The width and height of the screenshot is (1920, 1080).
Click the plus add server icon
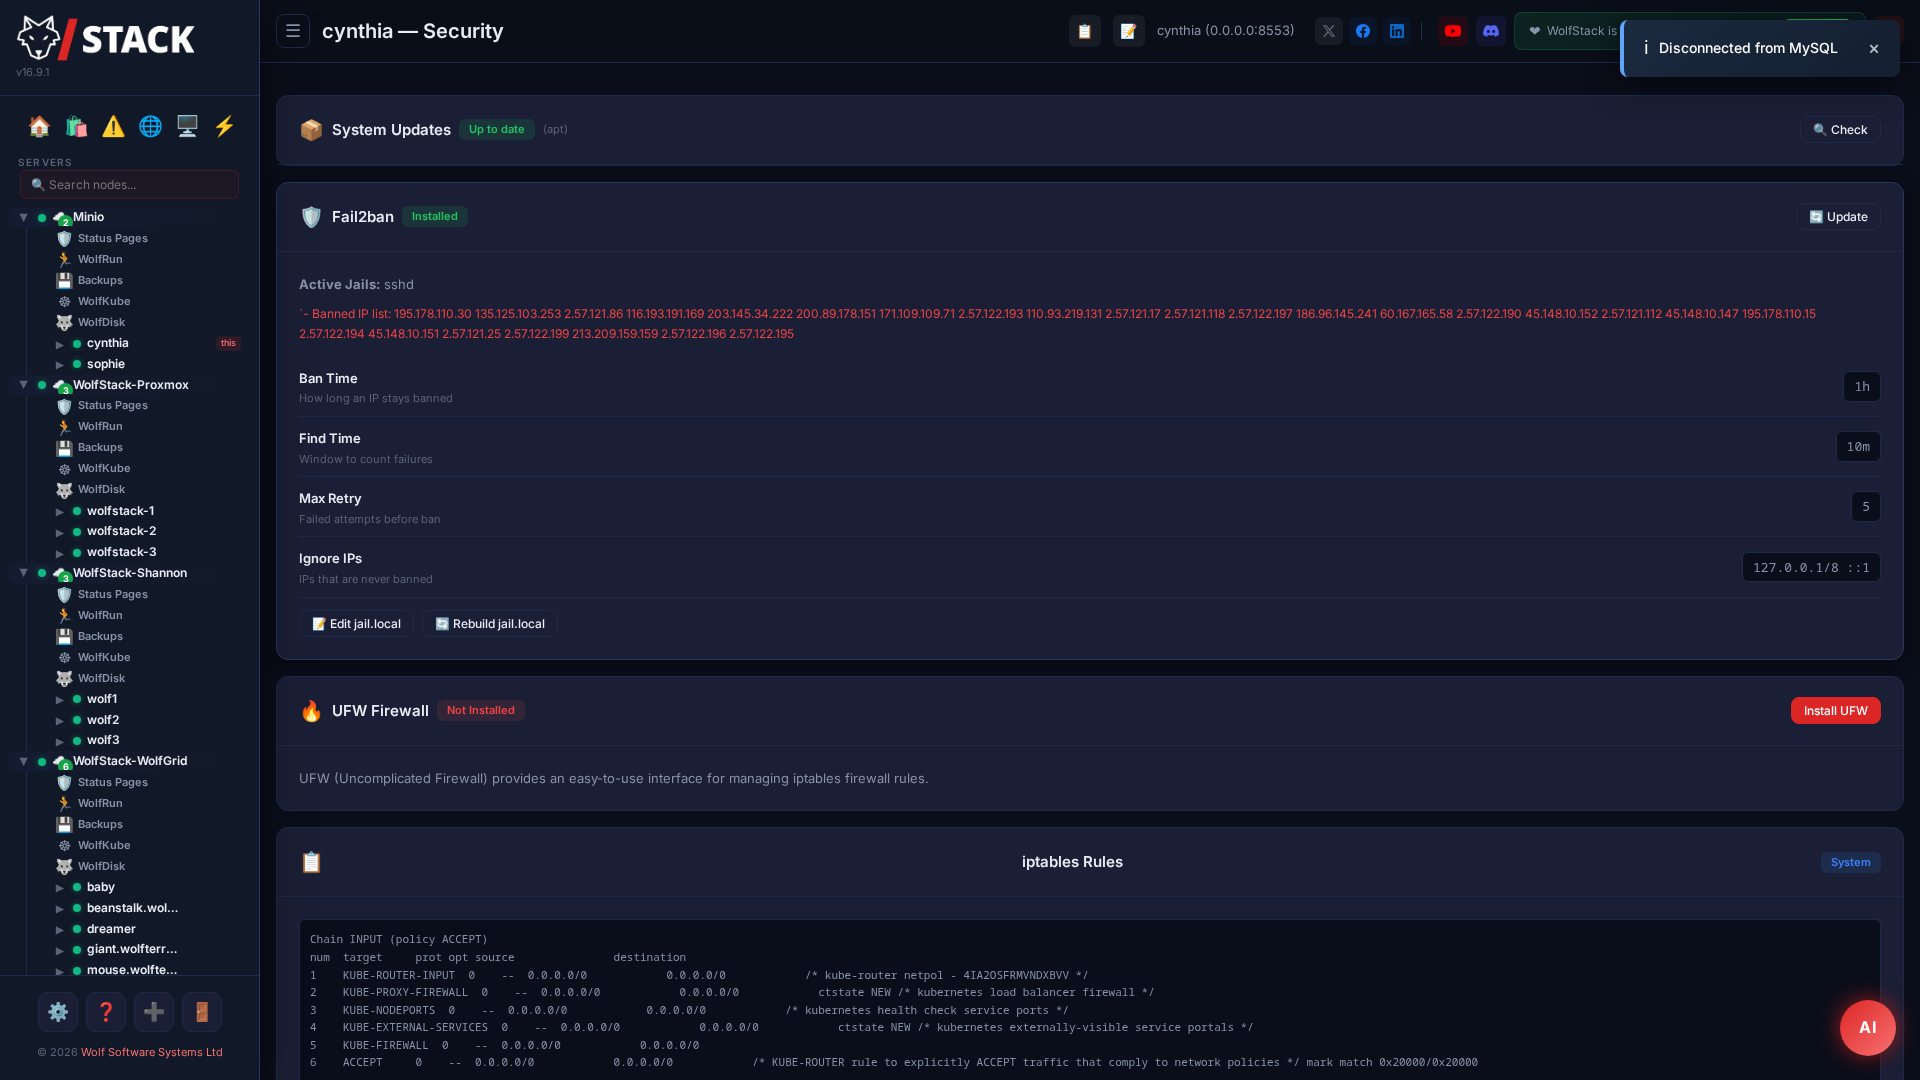154,1012
